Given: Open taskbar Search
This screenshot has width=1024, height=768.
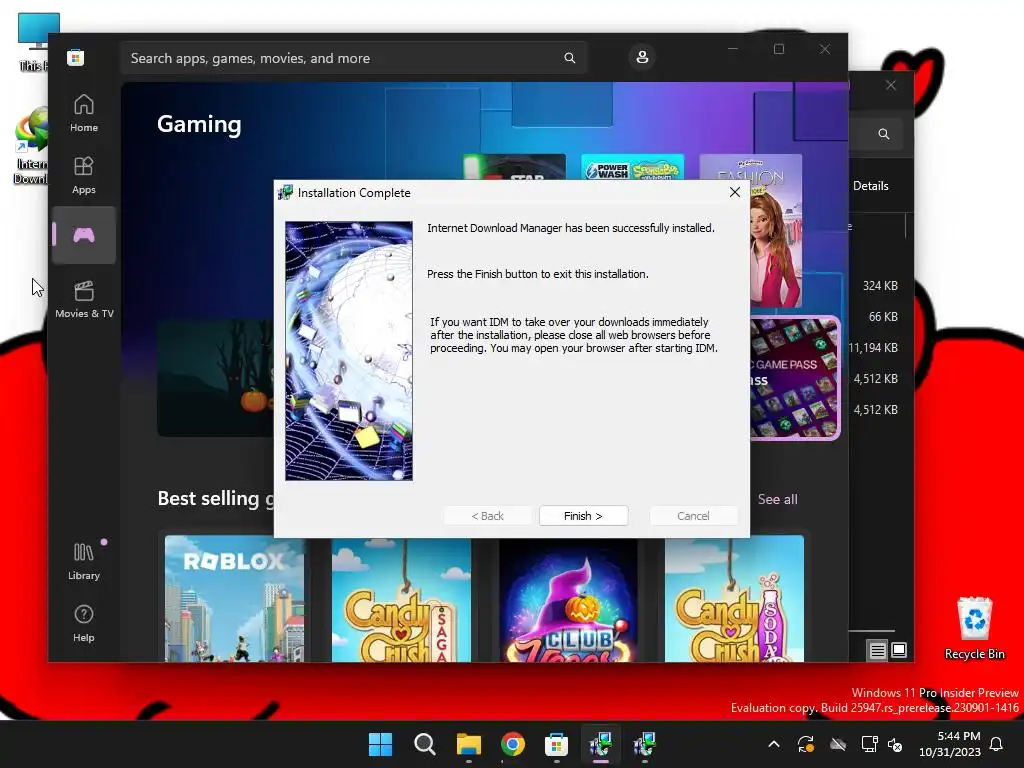Looking at the screenshot, I should coord(424,744).
